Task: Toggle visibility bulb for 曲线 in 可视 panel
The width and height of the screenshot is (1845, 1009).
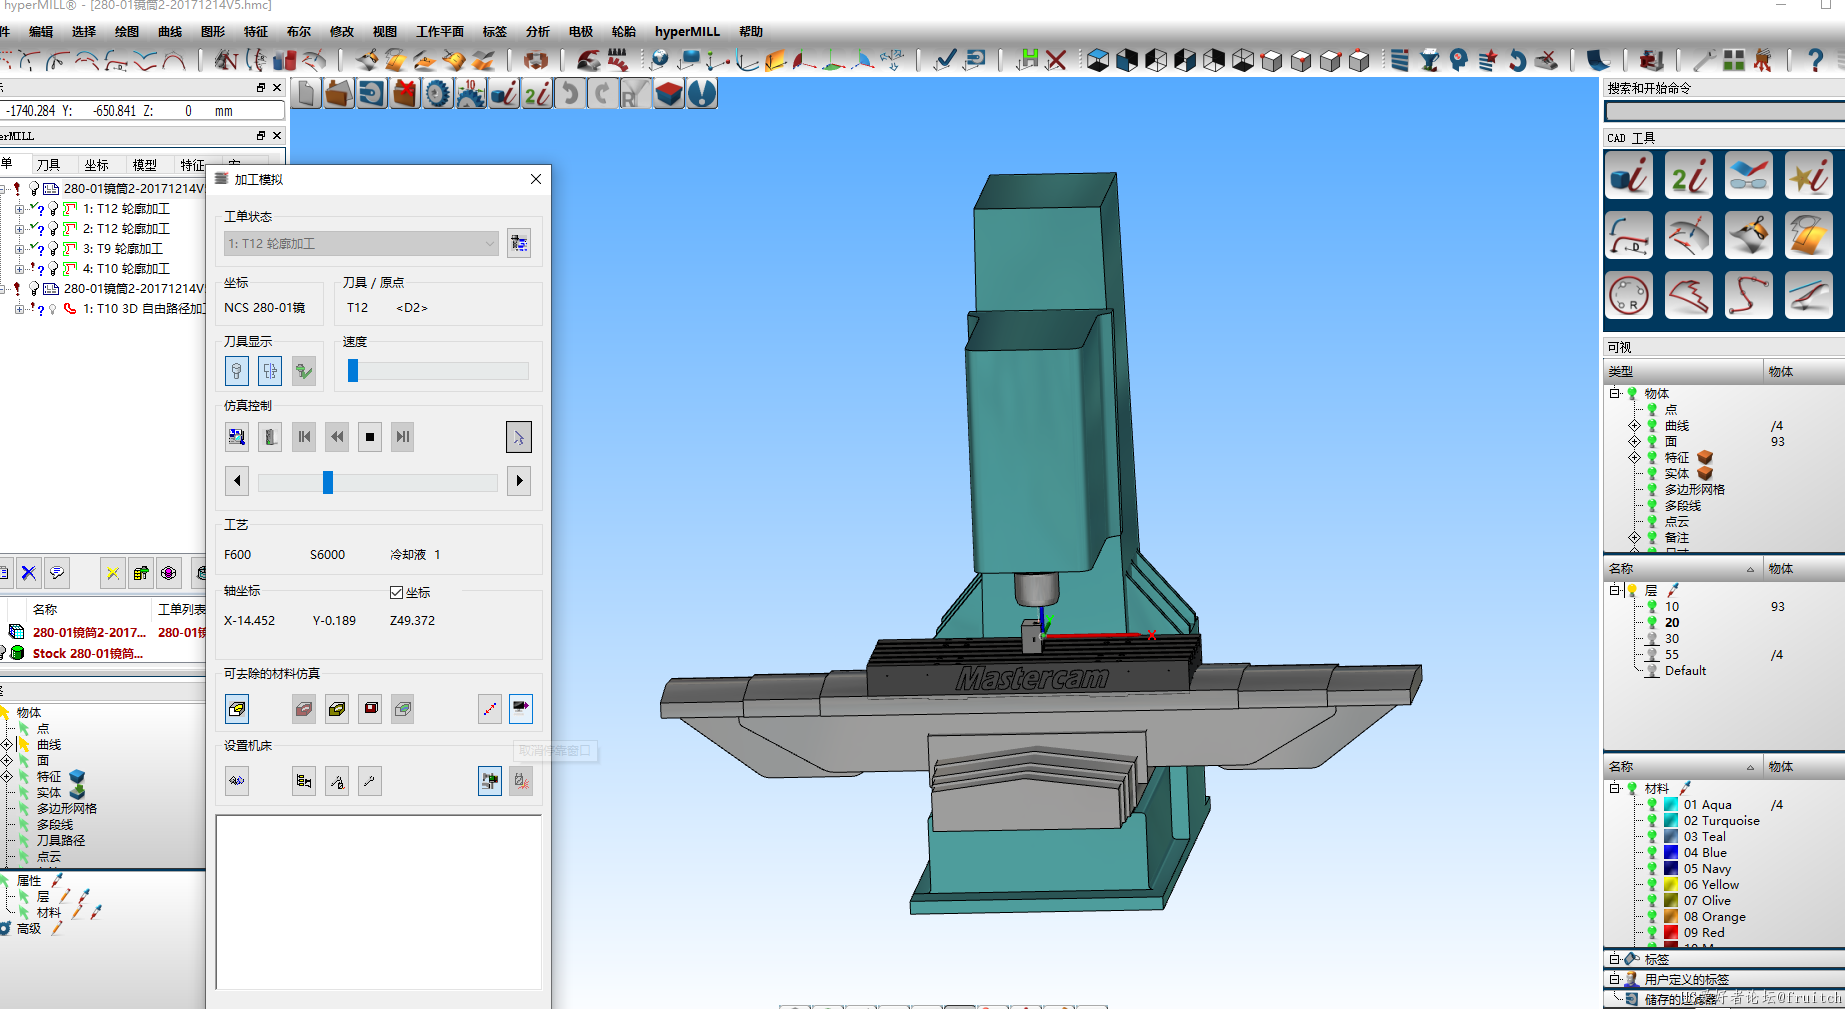Action: pos(1652,426)
